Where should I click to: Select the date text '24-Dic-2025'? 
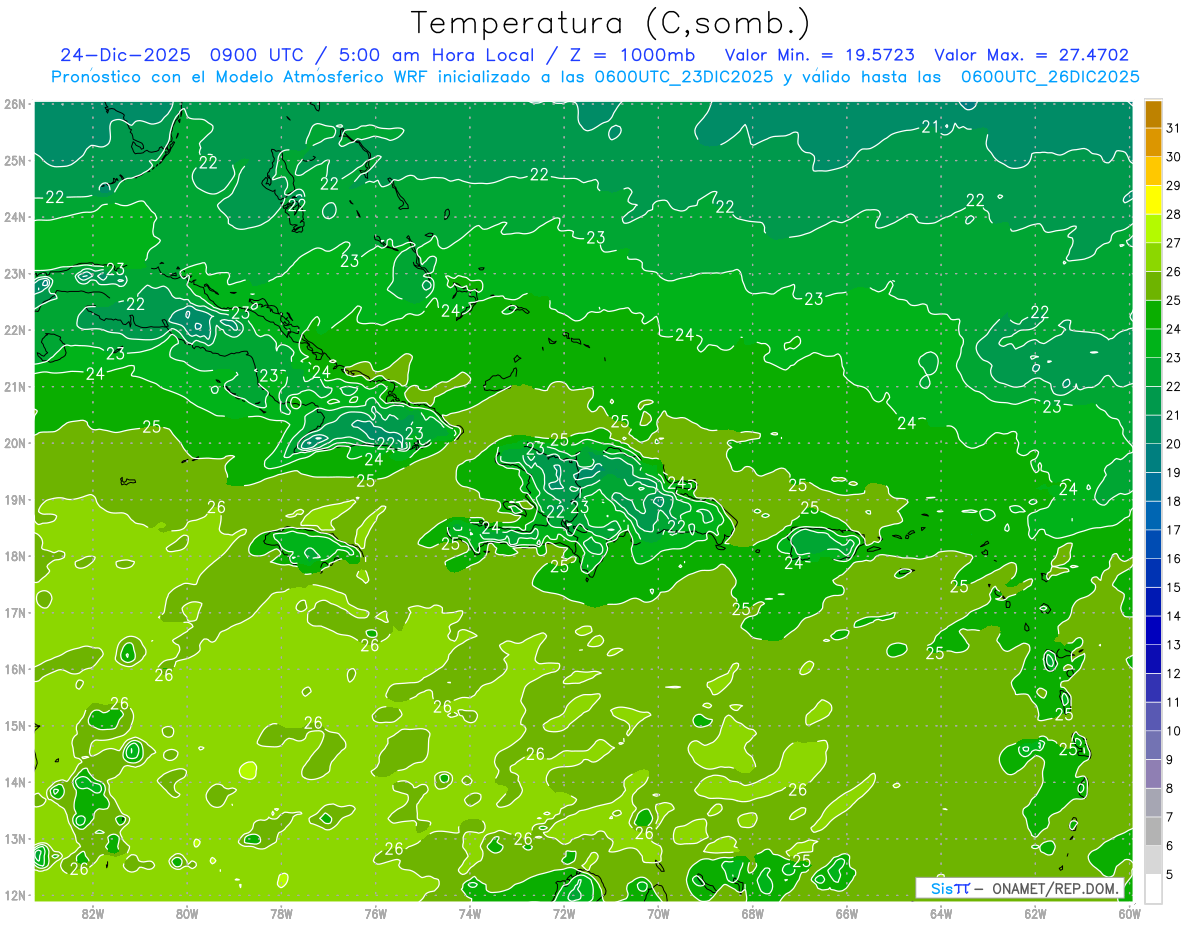pos(123,55)
